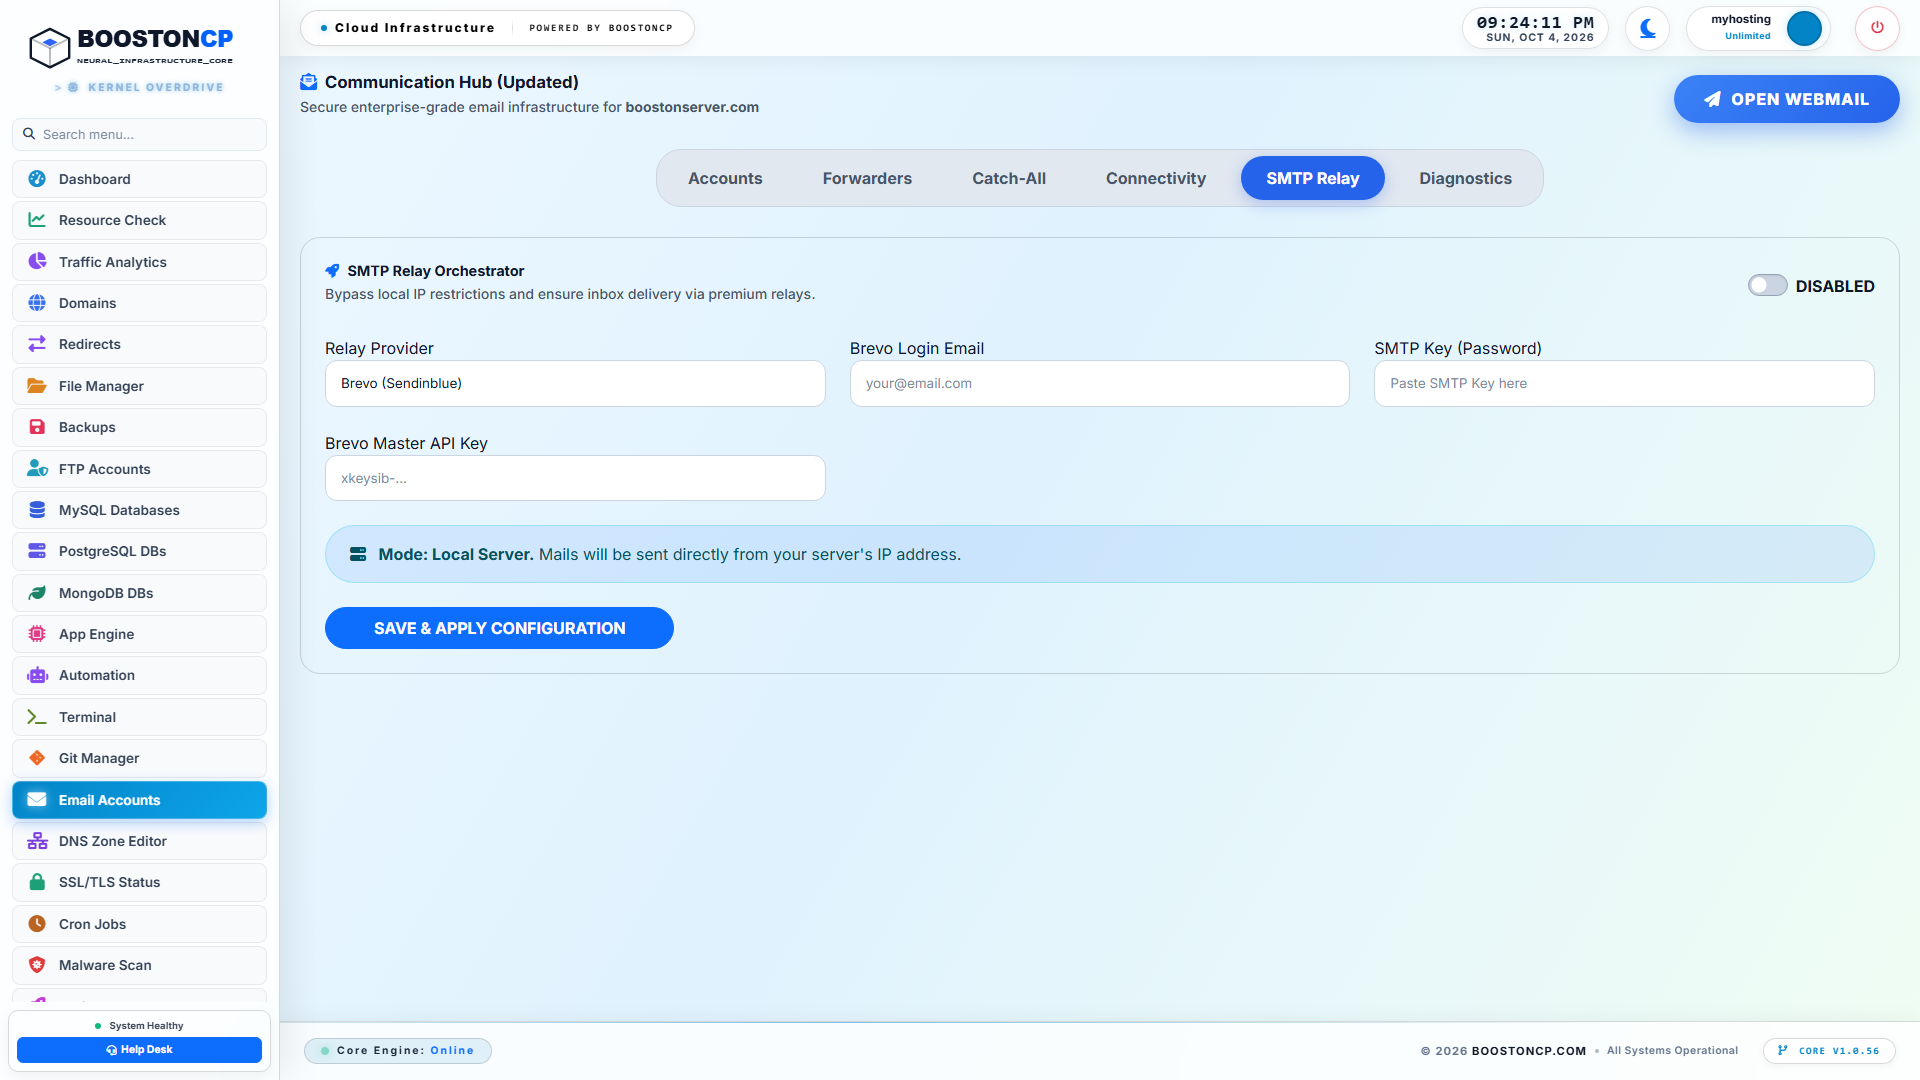Image resolution: width=1920 pixels, height=1080 pixels.
Task: Click the Terminal prompt icon
Action: point(37,717)
